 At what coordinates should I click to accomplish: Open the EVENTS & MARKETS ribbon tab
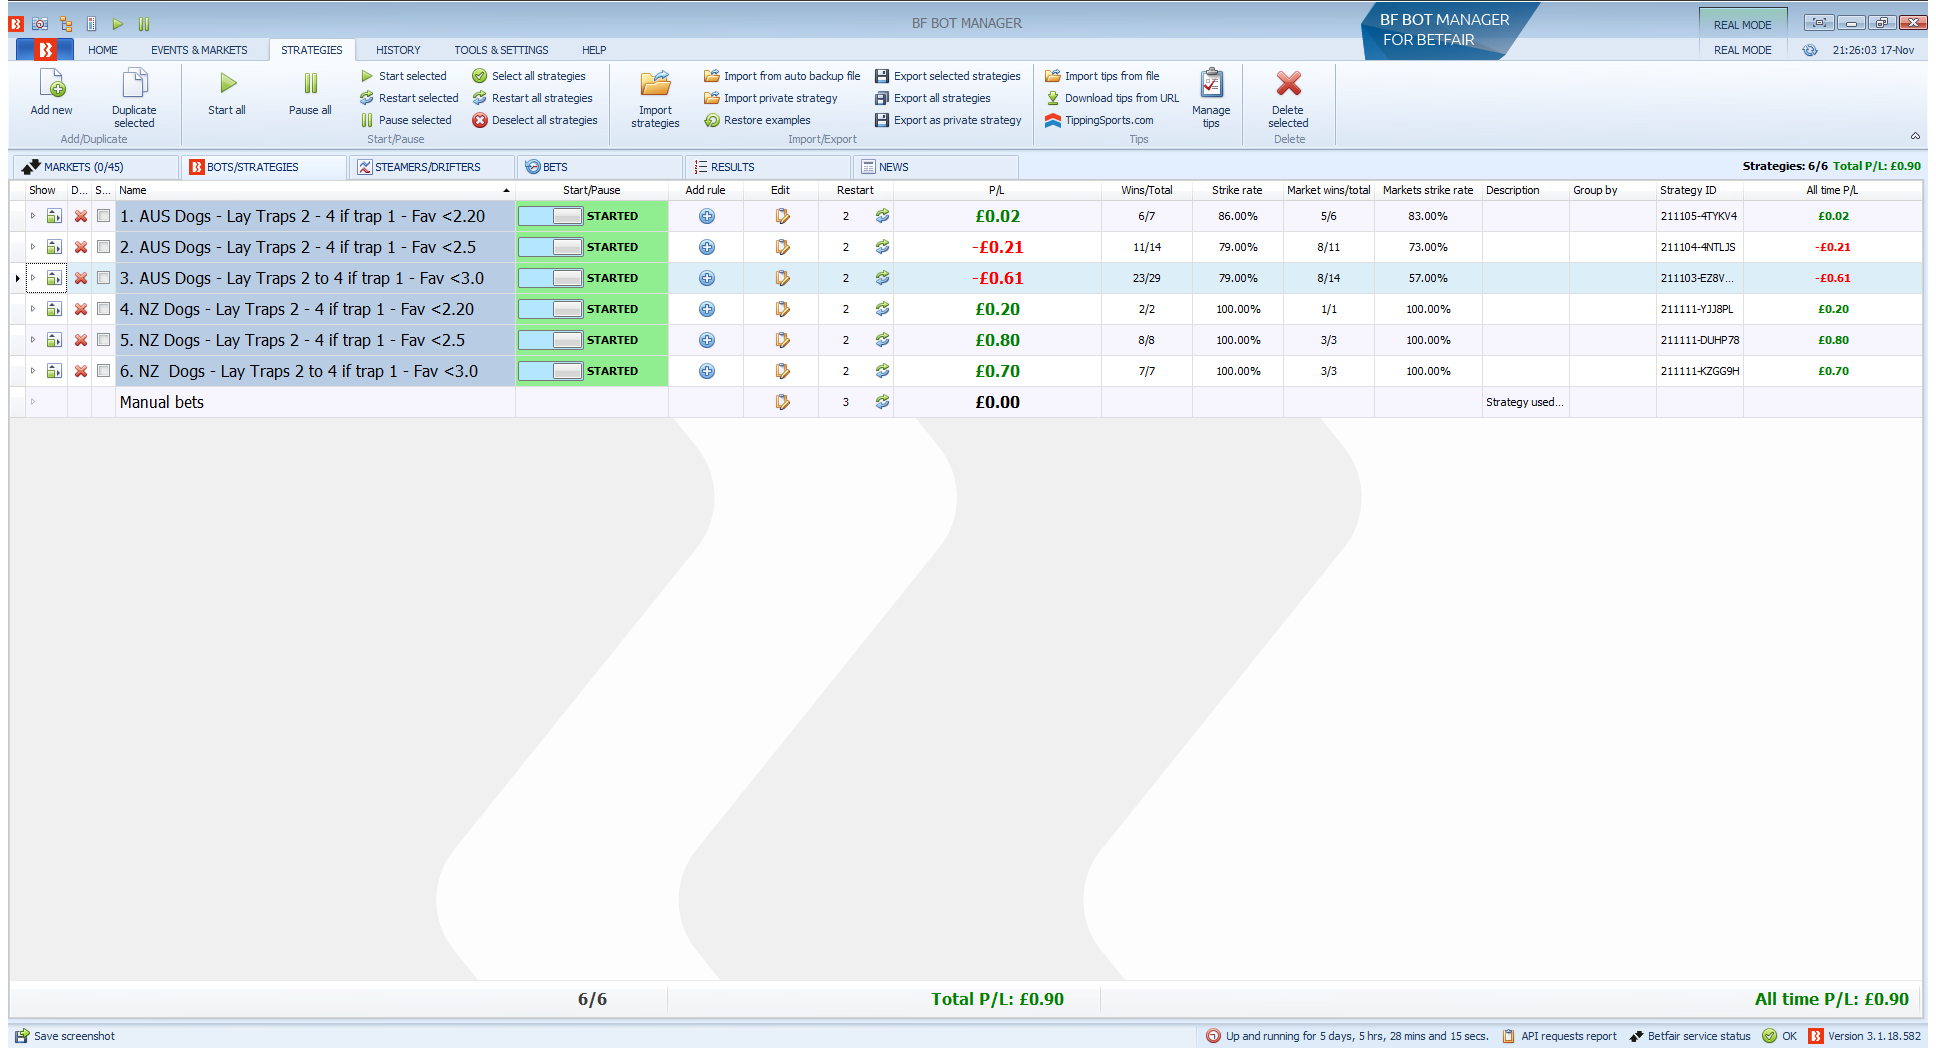point(199,50)
